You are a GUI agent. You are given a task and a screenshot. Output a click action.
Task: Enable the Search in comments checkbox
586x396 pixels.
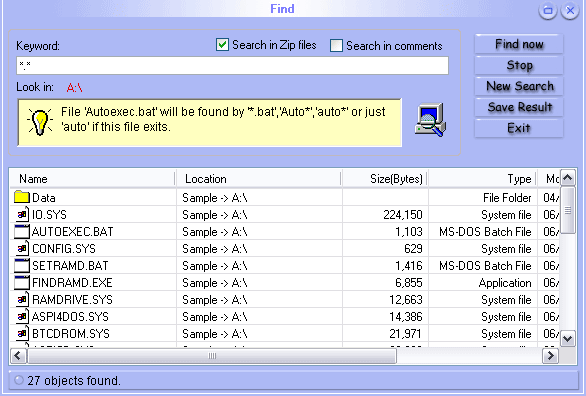[x=336, y=46]
